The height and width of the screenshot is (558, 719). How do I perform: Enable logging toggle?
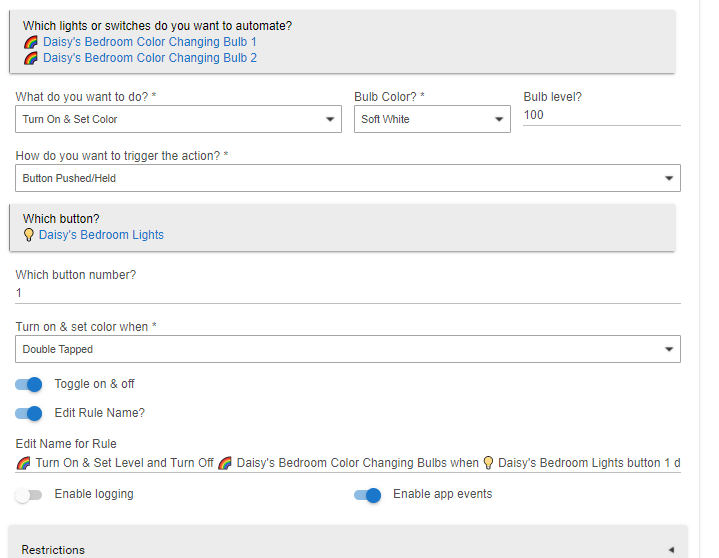point(29,494)
